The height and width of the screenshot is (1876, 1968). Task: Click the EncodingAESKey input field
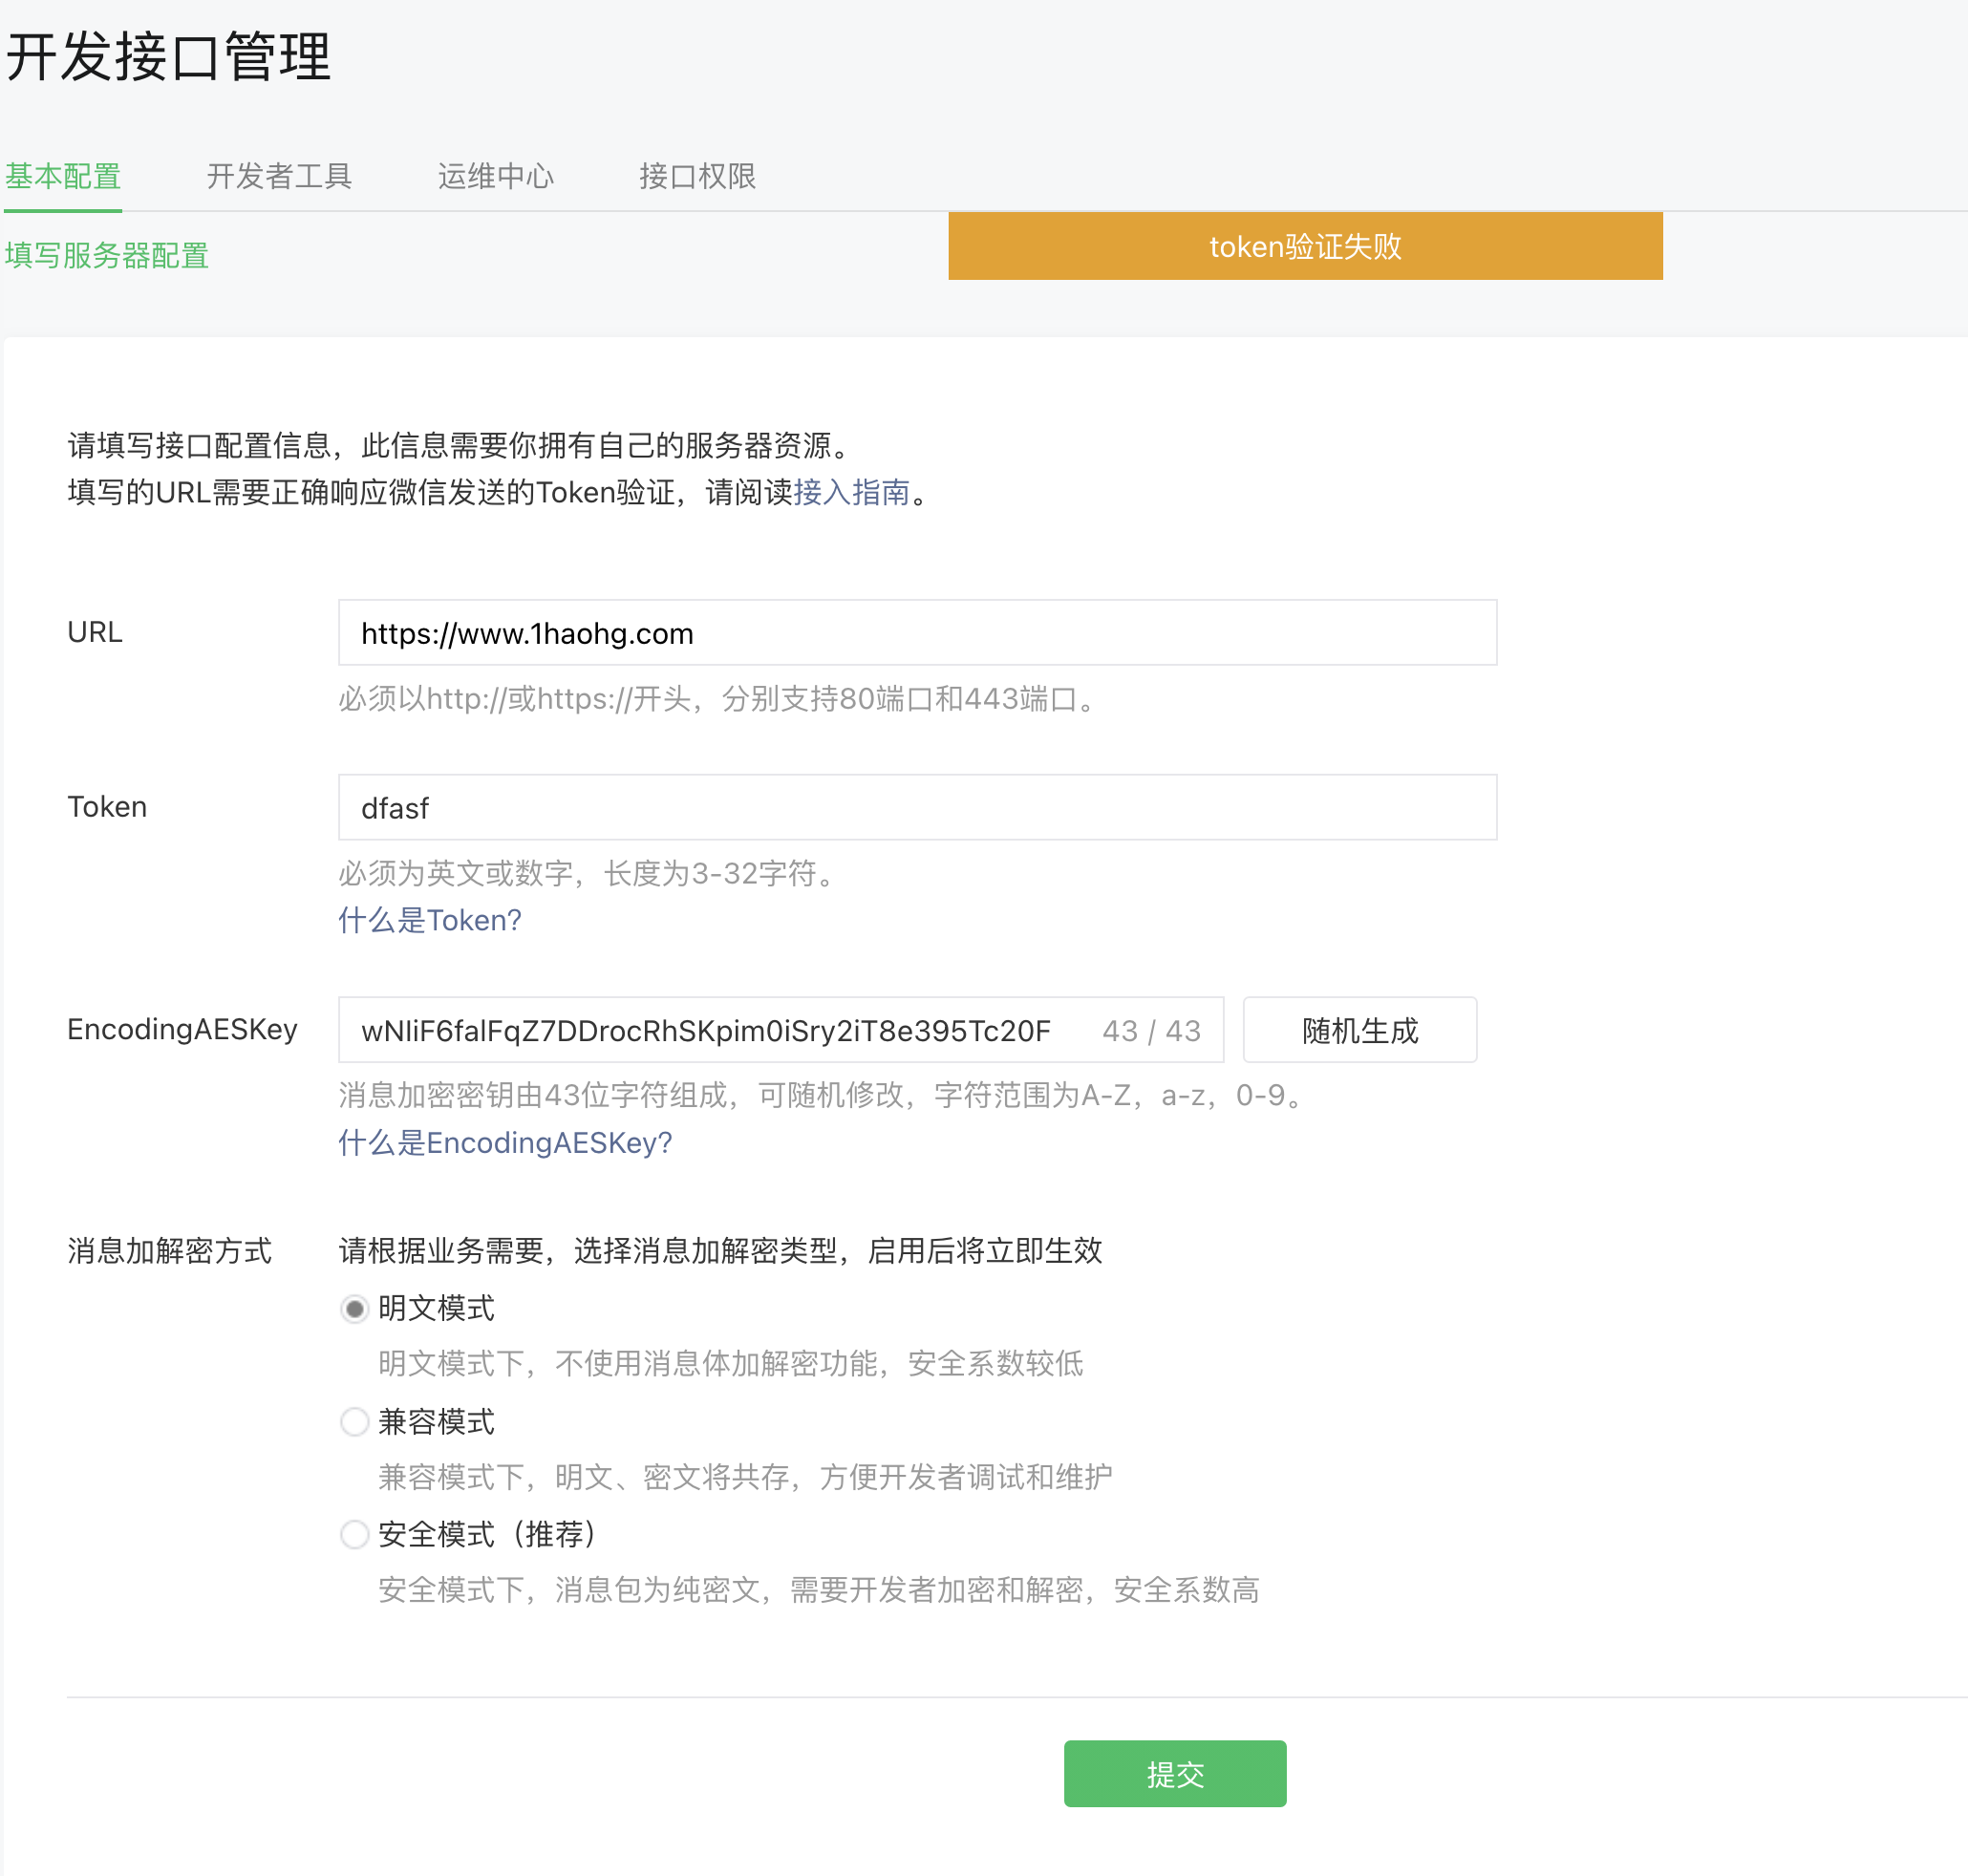(700, 1030)
